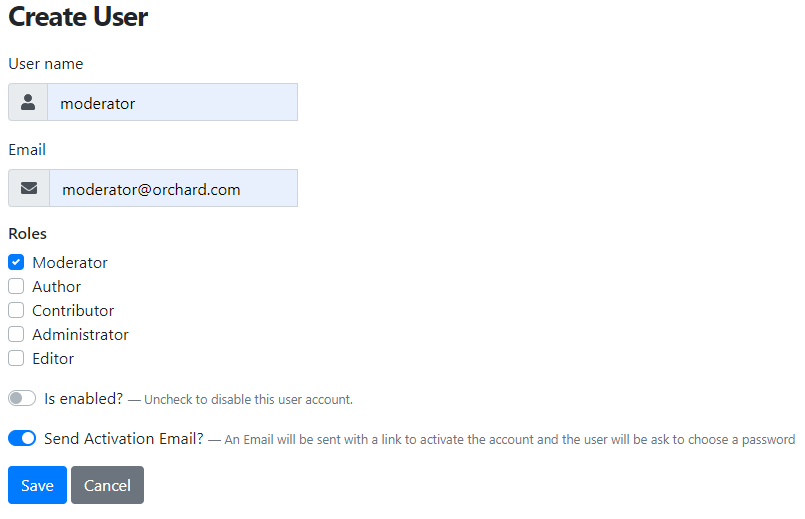Check the Author role checkbox
The height and width of the screenshot is (519, 805).
16,286
